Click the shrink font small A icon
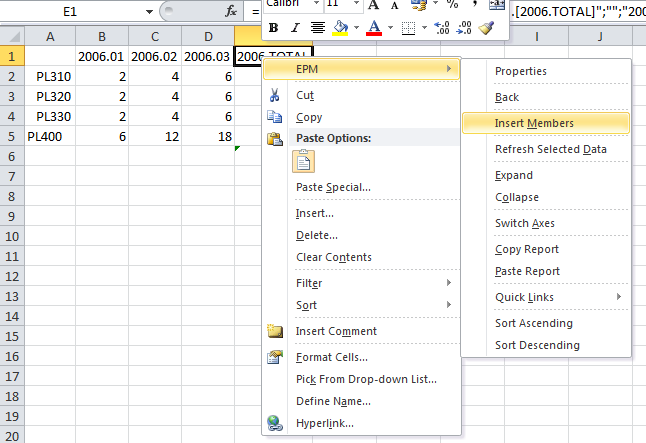 point(394,5)
